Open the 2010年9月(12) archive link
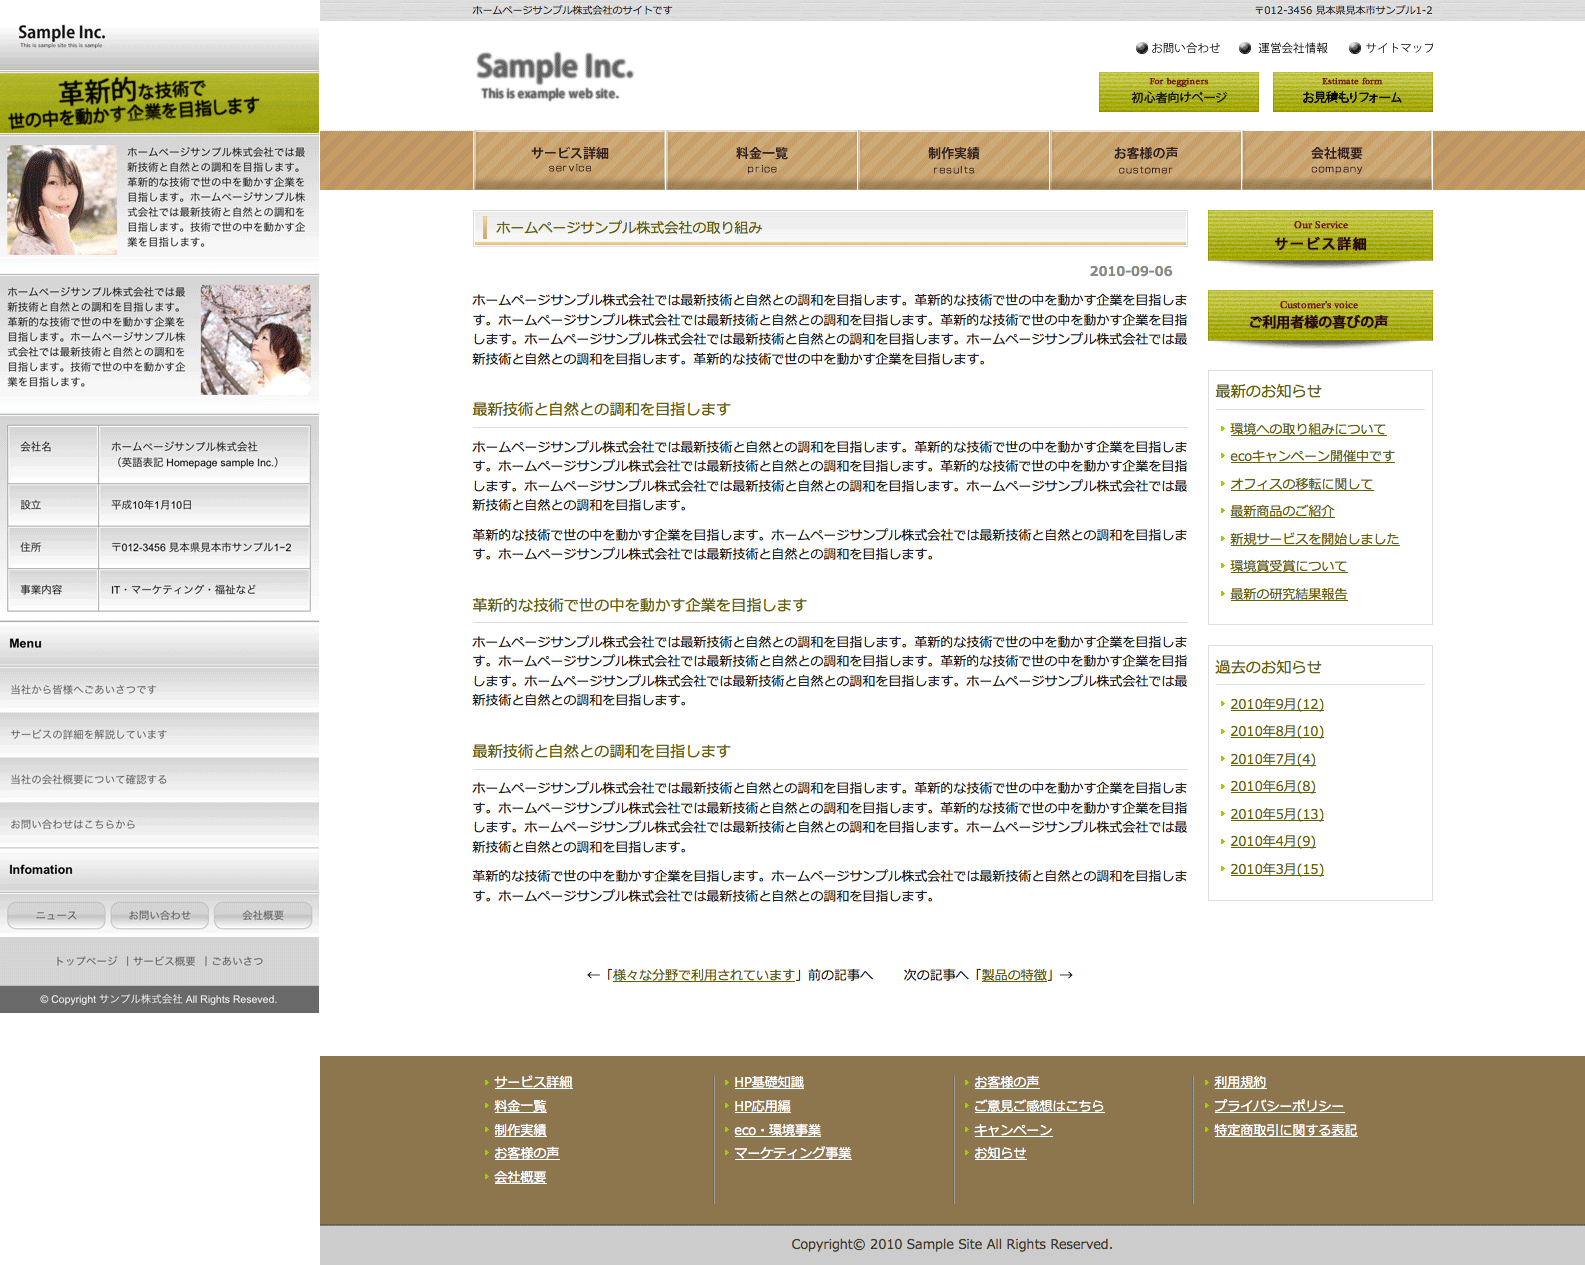 (1276, 704)
